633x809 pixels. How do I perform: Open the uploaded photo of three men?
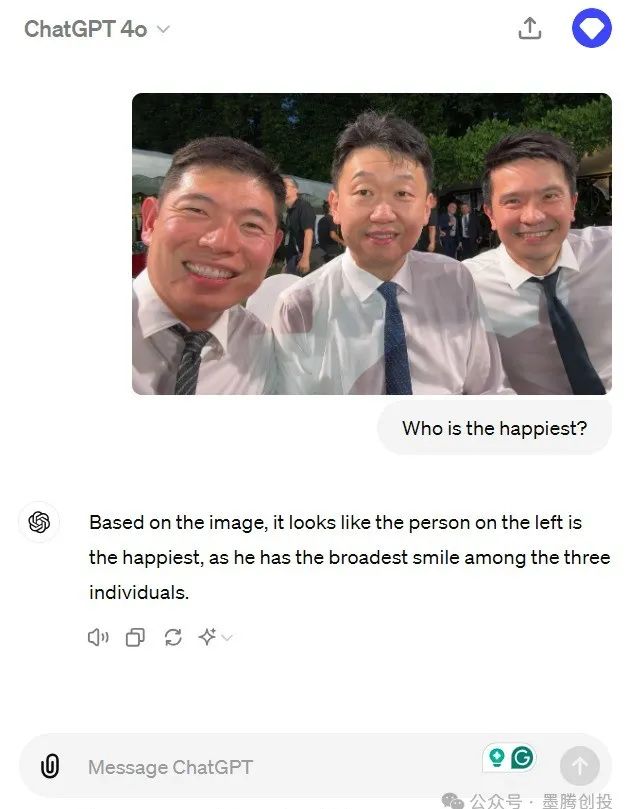pos(372,244)
